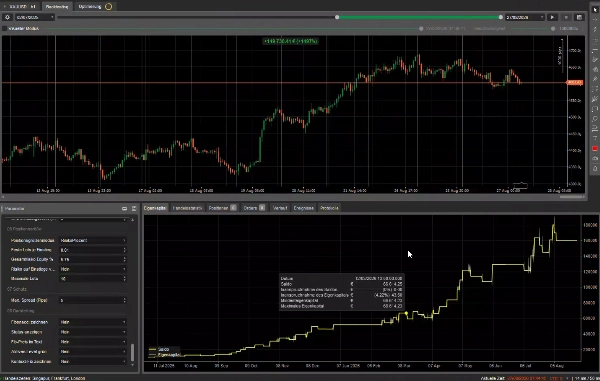Start the backtest with play button
Image resolution: width=600 pixels, height=381 pixels.
(552, 17)
